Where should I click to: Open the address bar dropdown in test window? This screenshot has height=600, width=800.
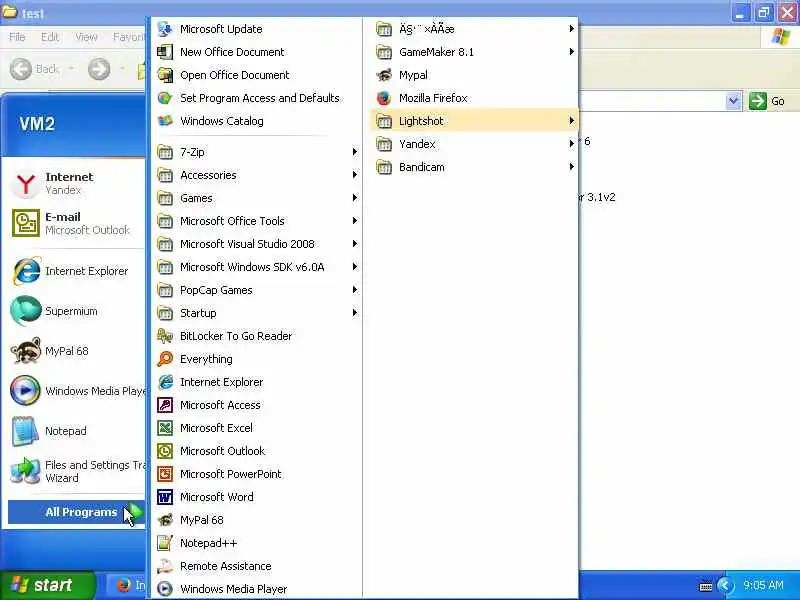click(x=733, y=101)
